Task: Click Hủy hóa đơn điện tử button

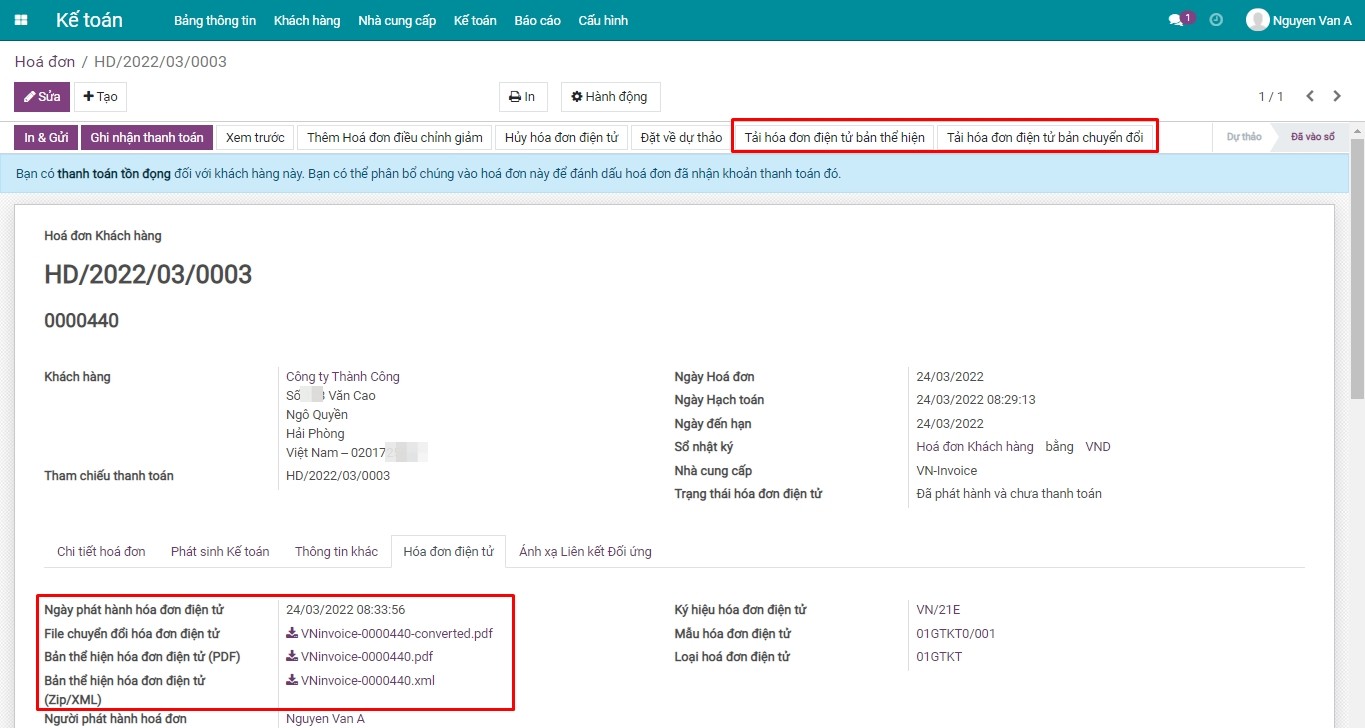Action: (x=561, y=137)
